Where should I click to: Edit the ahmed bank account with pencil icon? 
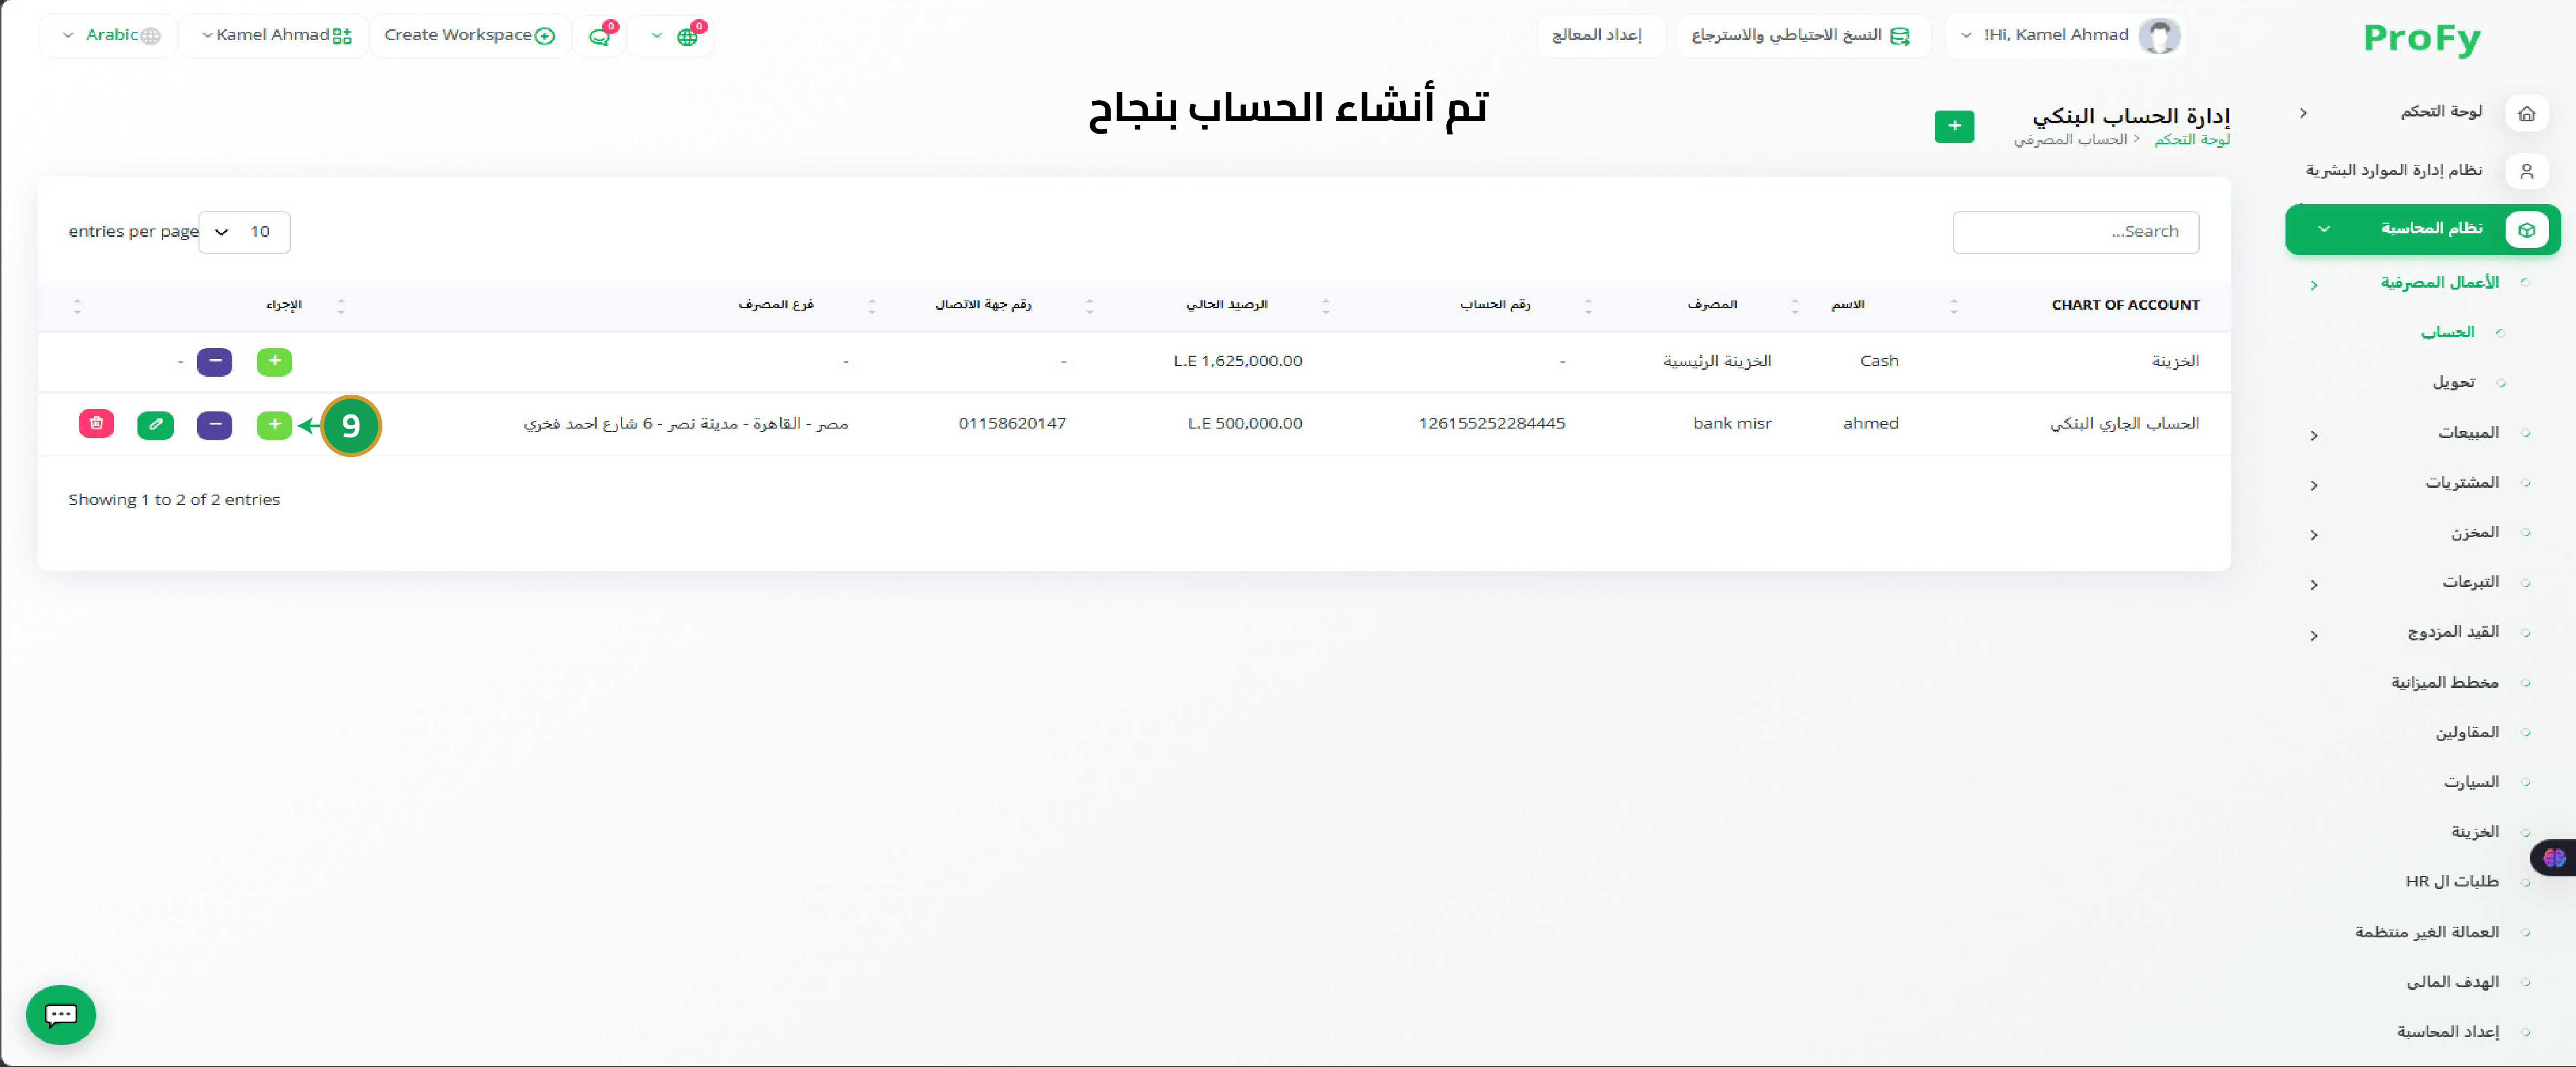tap(155, 425)
